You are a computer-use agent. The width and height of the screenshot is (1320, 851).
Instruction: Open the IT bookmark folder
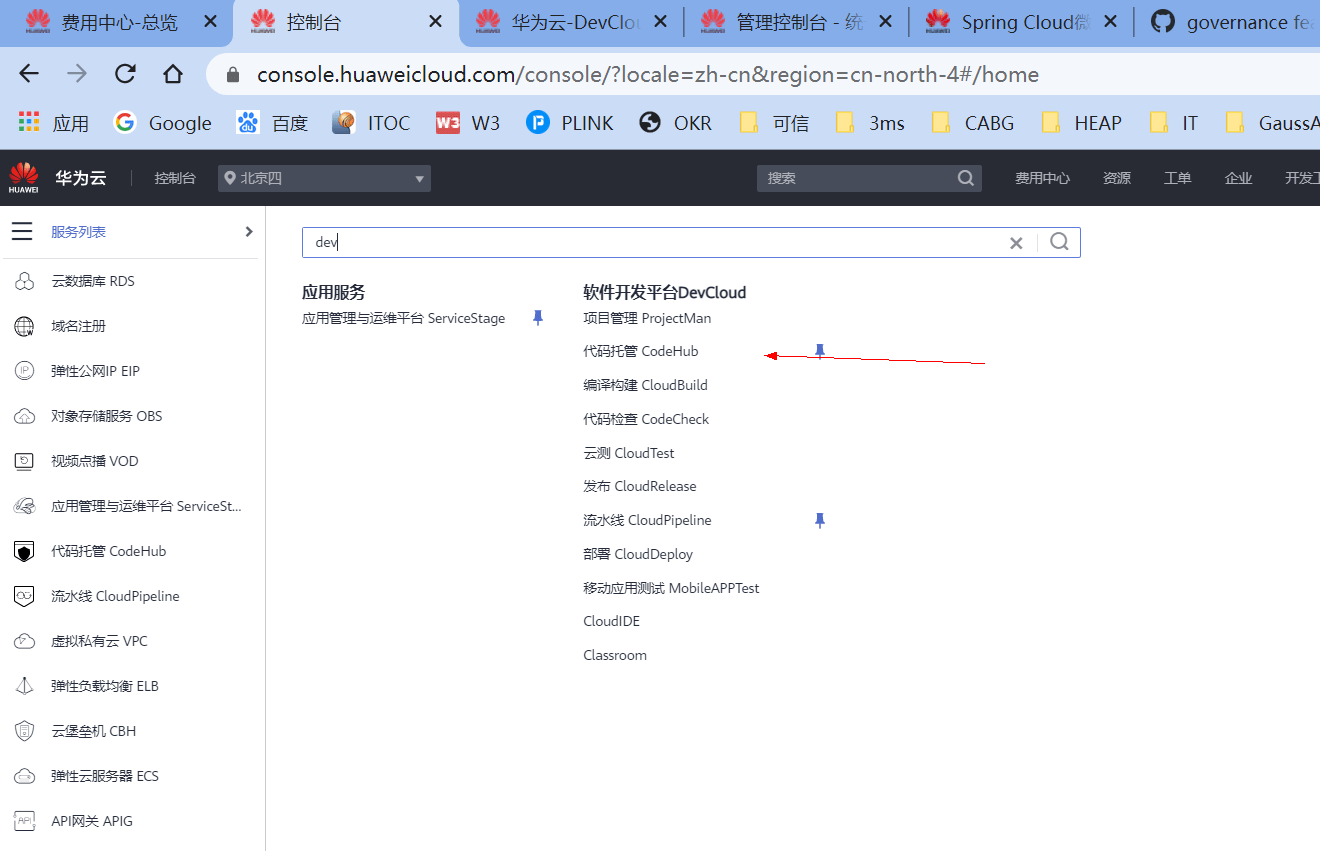pos(1174,123)
